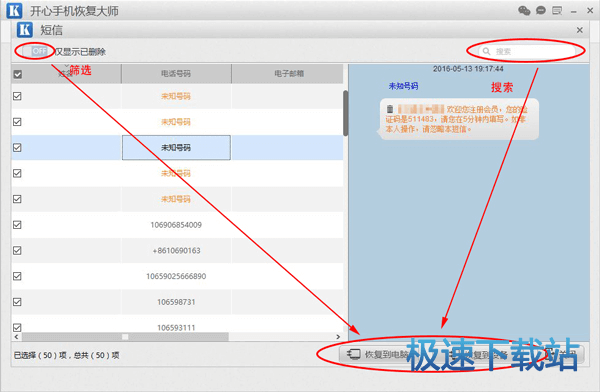Click the magnifier icon in search box
600x392 pixels.
(486, 51)
